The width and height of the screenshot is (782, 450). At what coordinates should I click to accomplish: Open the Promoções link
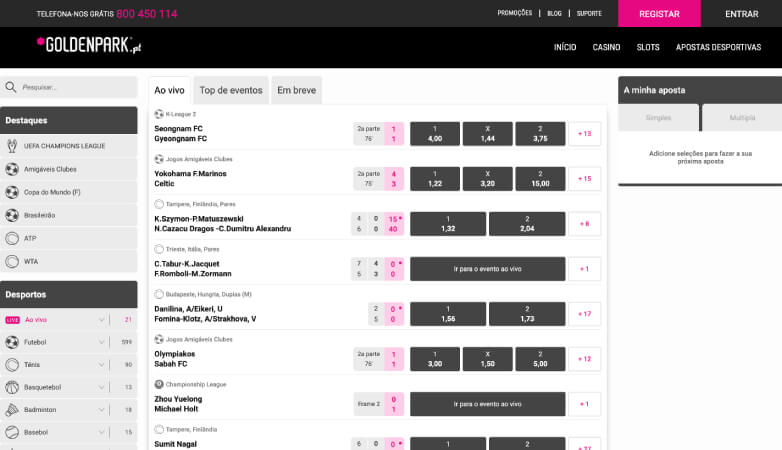point(515,13)
